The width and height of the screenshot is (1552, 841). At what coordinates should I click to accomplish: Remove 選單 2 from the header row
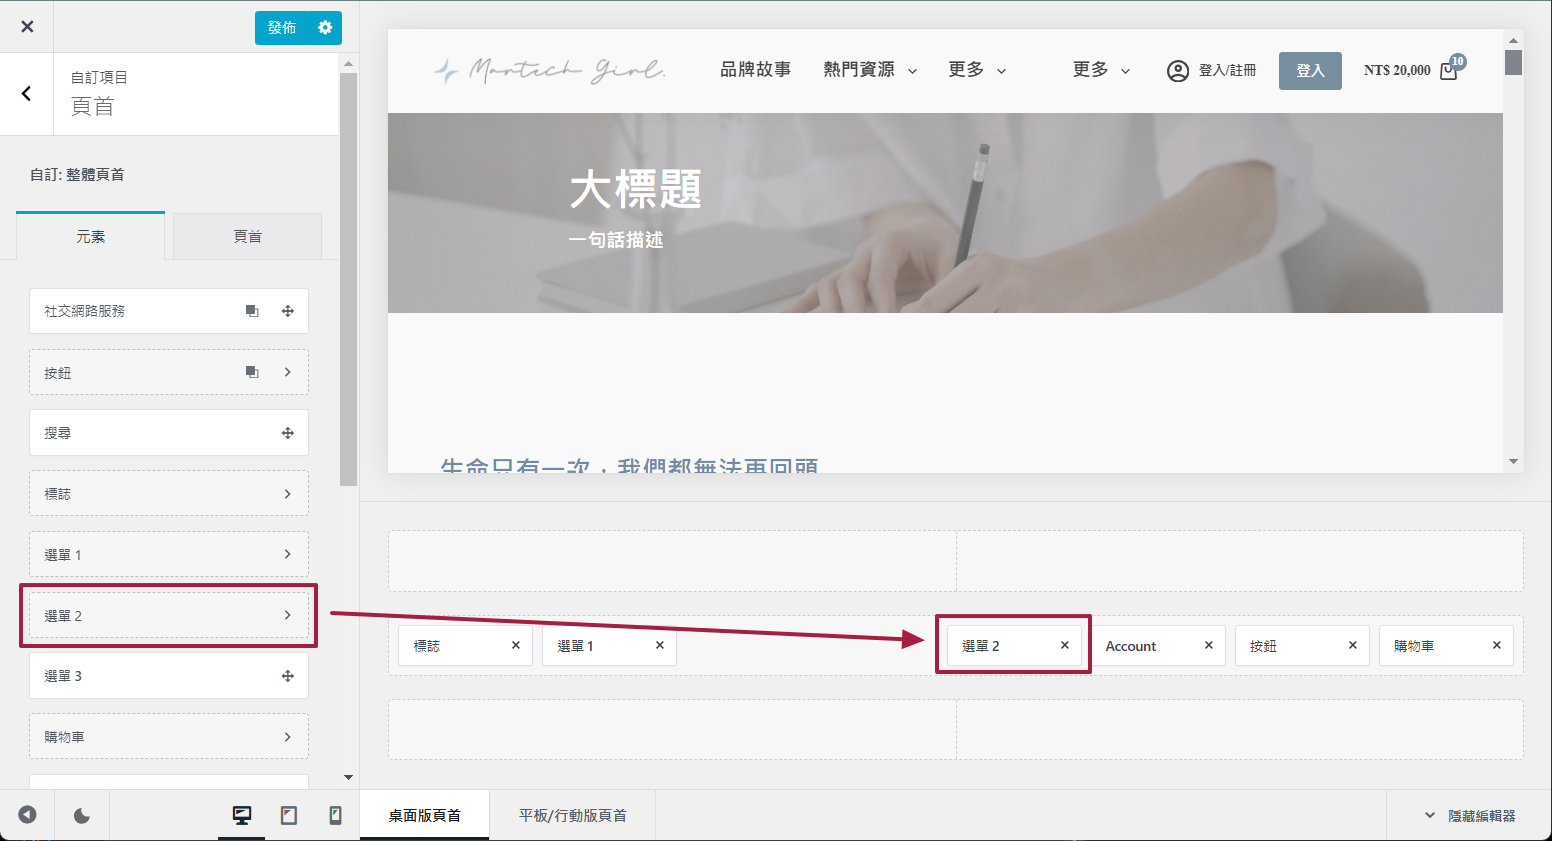pyautogui.click(x=1065, y=646)
